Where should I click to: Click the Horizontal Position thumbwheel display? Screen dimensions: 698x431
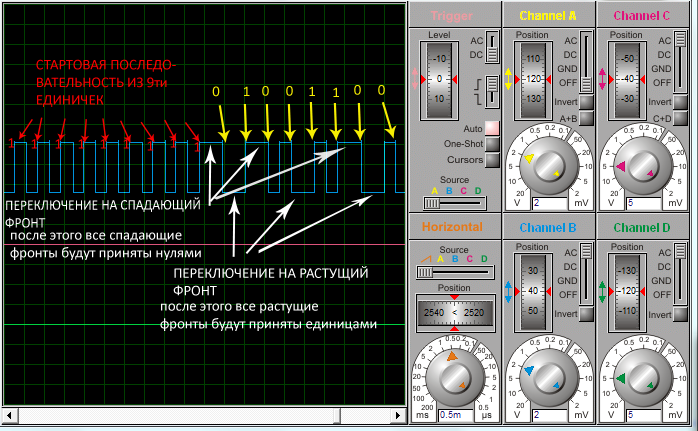pyautogui.click(x=452, y=312)
